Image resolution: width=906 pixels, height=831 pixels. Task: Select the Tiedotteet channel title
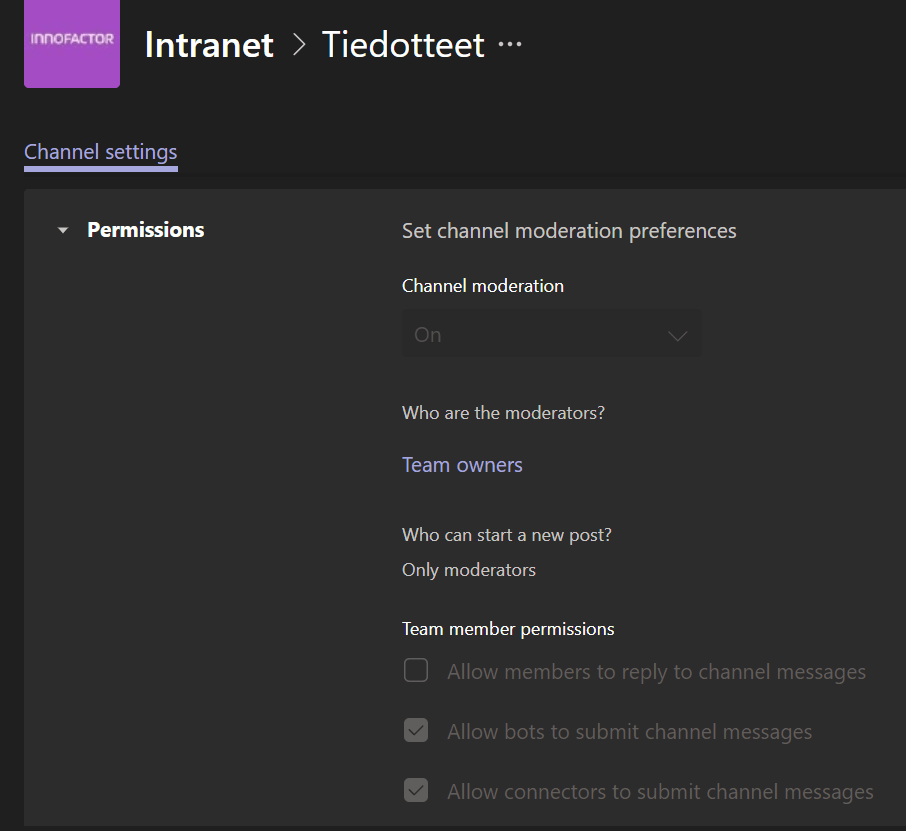pos(403,45)
